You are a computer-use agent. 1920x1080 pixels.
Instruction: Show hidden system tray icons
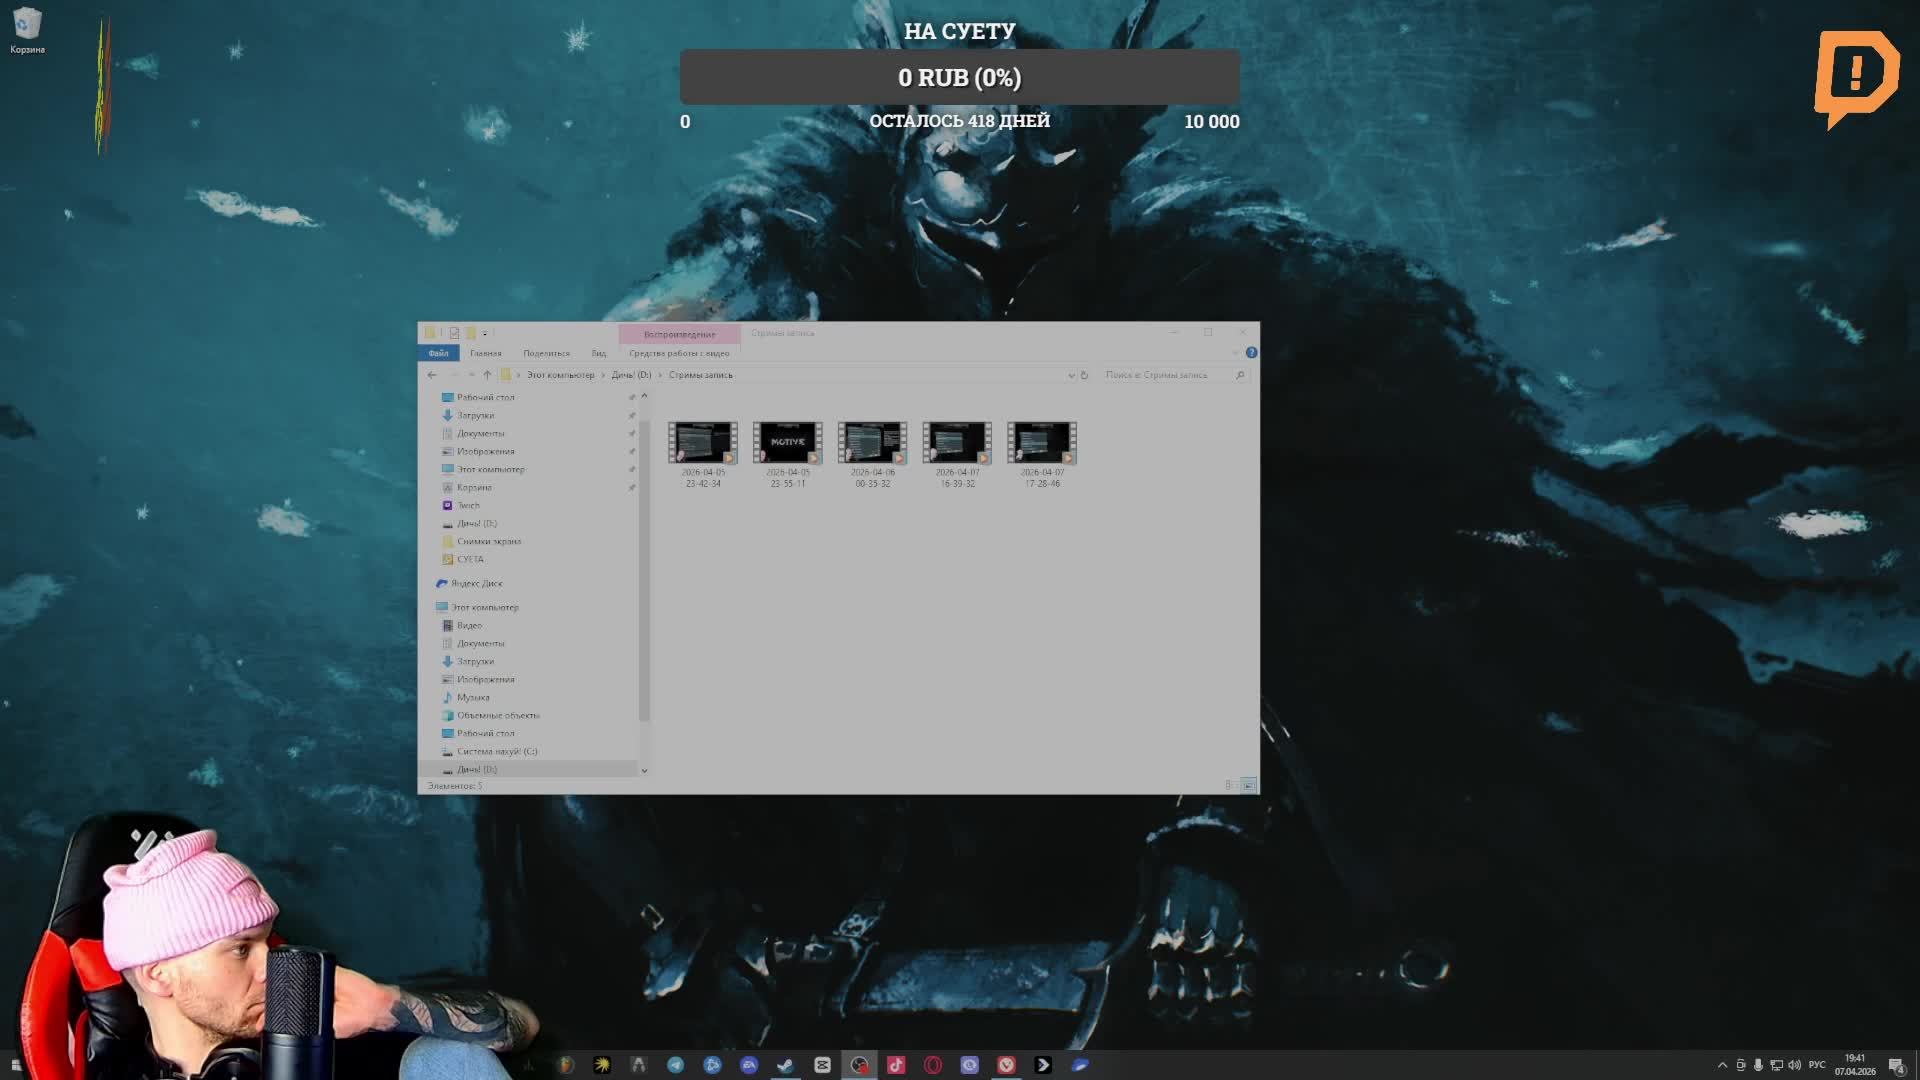1722,1065
